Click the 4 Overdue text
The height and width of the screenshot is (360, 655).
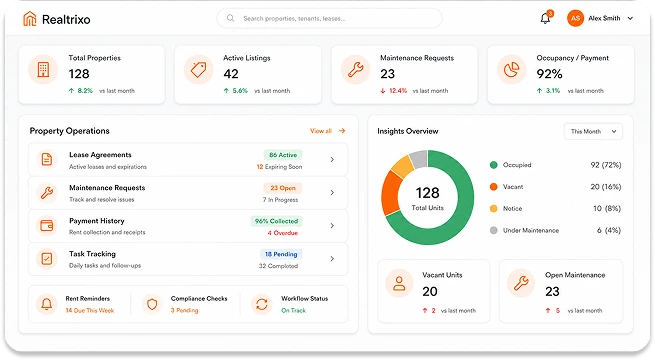283,233
